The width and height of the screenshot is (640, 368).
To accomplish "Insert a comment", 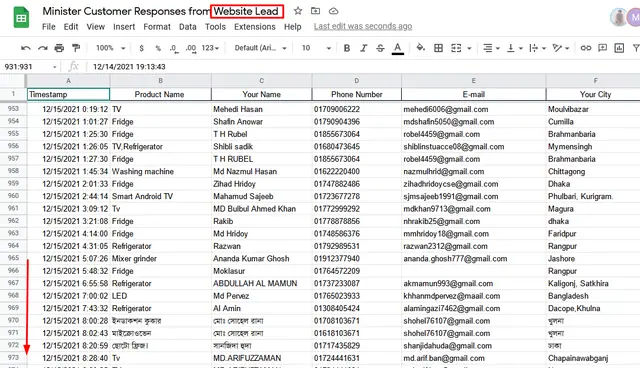I will click(x=602, y=48).
